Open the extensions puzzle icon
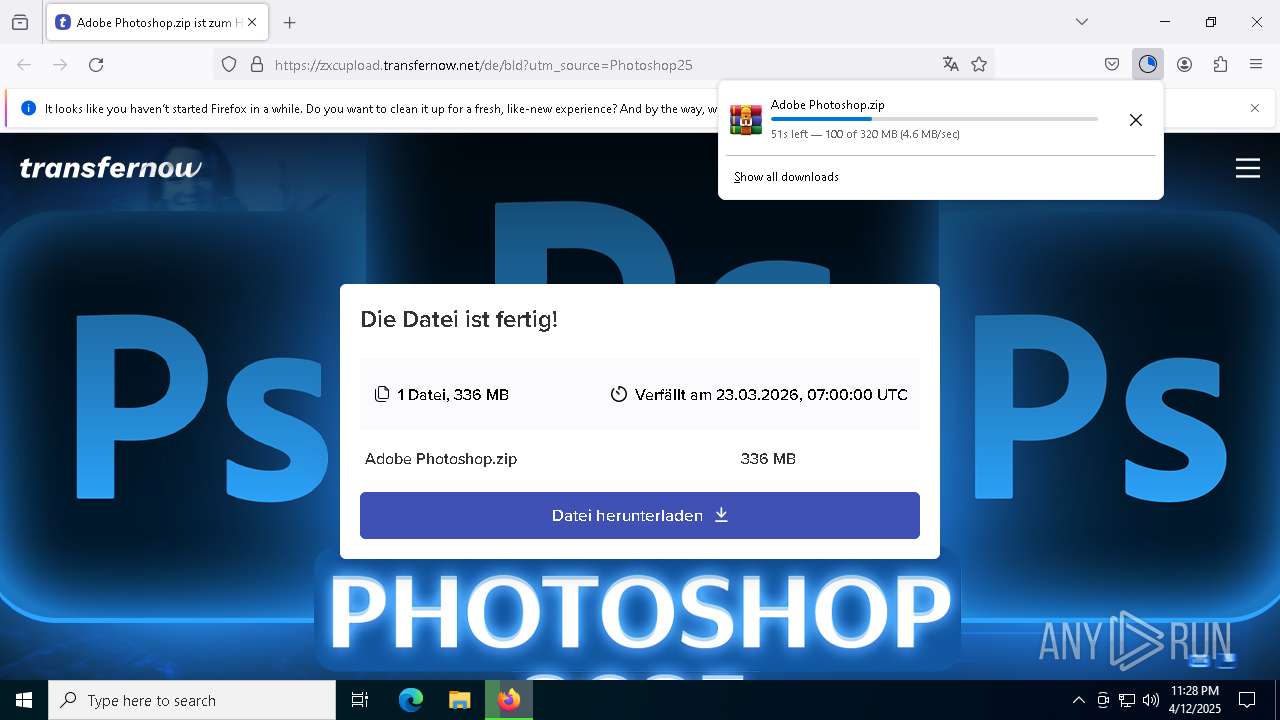Screen dimensions: 1280x720 (1220, 65)
